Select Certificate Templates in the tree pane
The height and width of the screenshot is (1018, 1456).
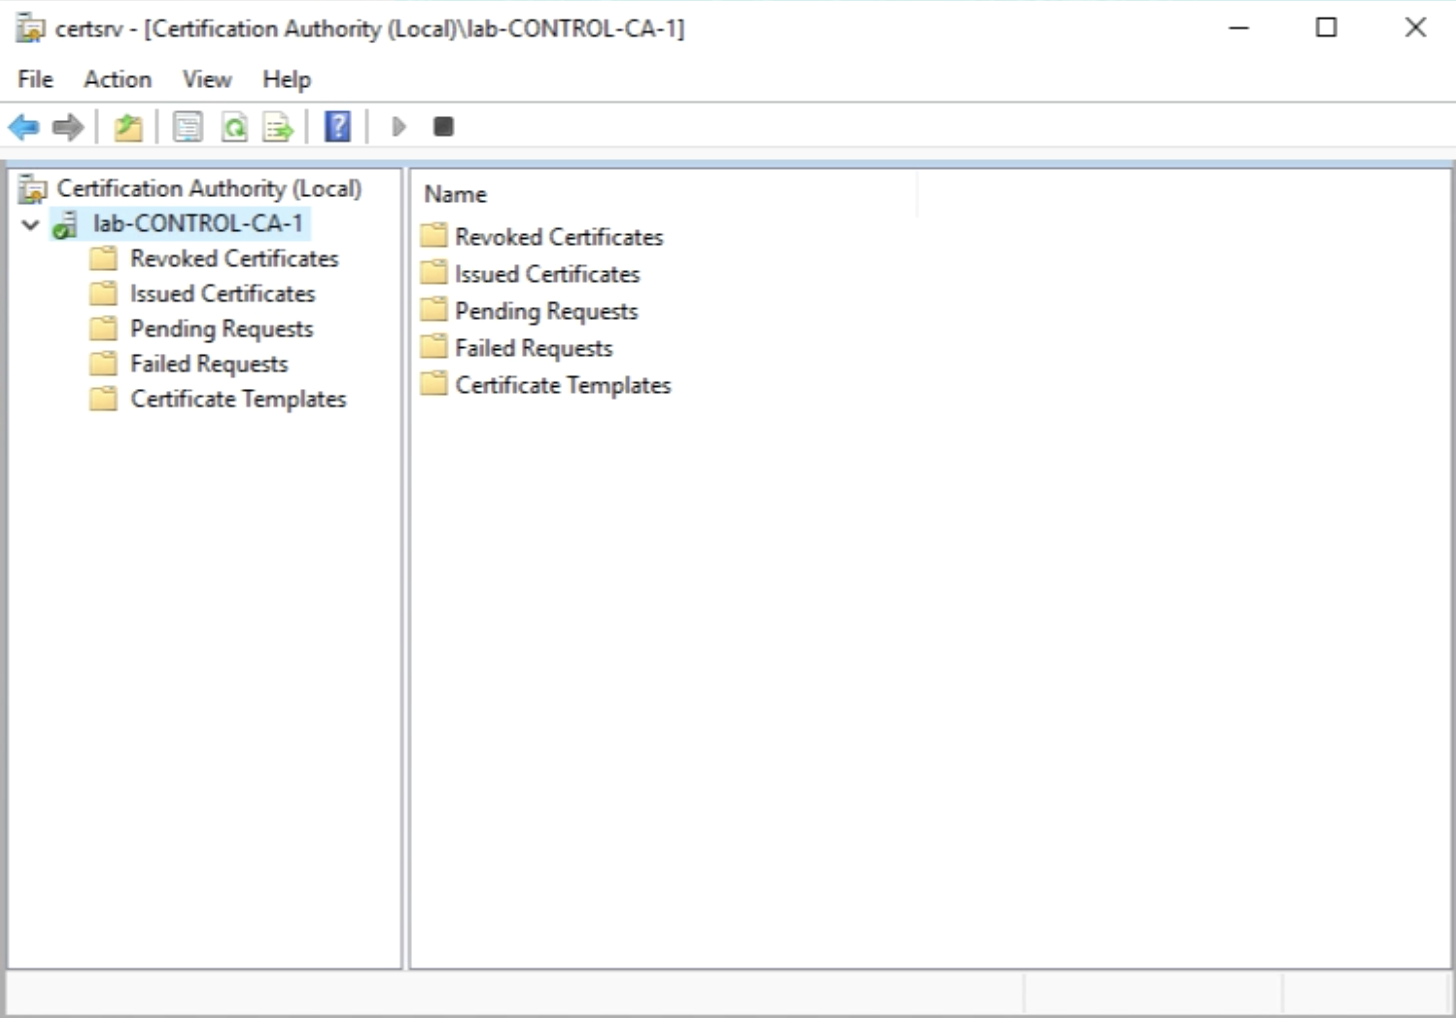click(238, 399)
